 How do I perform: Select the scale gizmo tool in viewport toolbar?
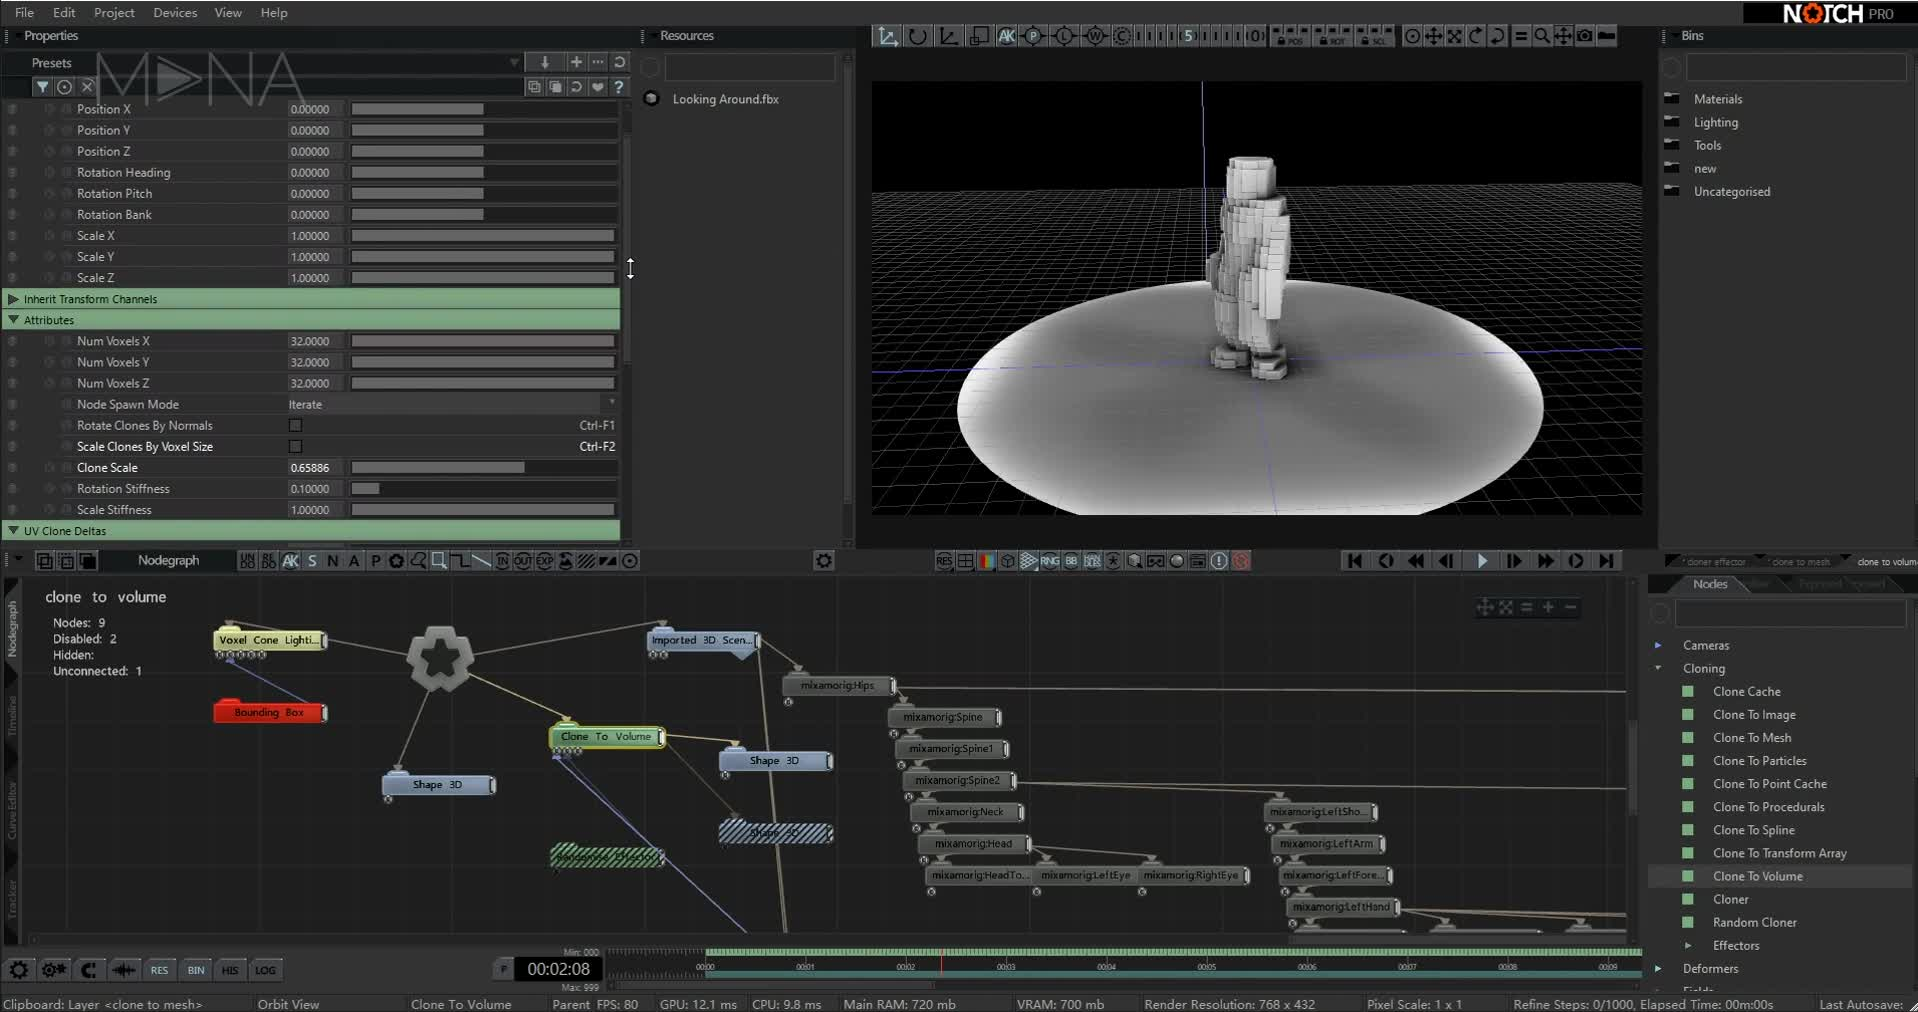[x=948, y=36]
